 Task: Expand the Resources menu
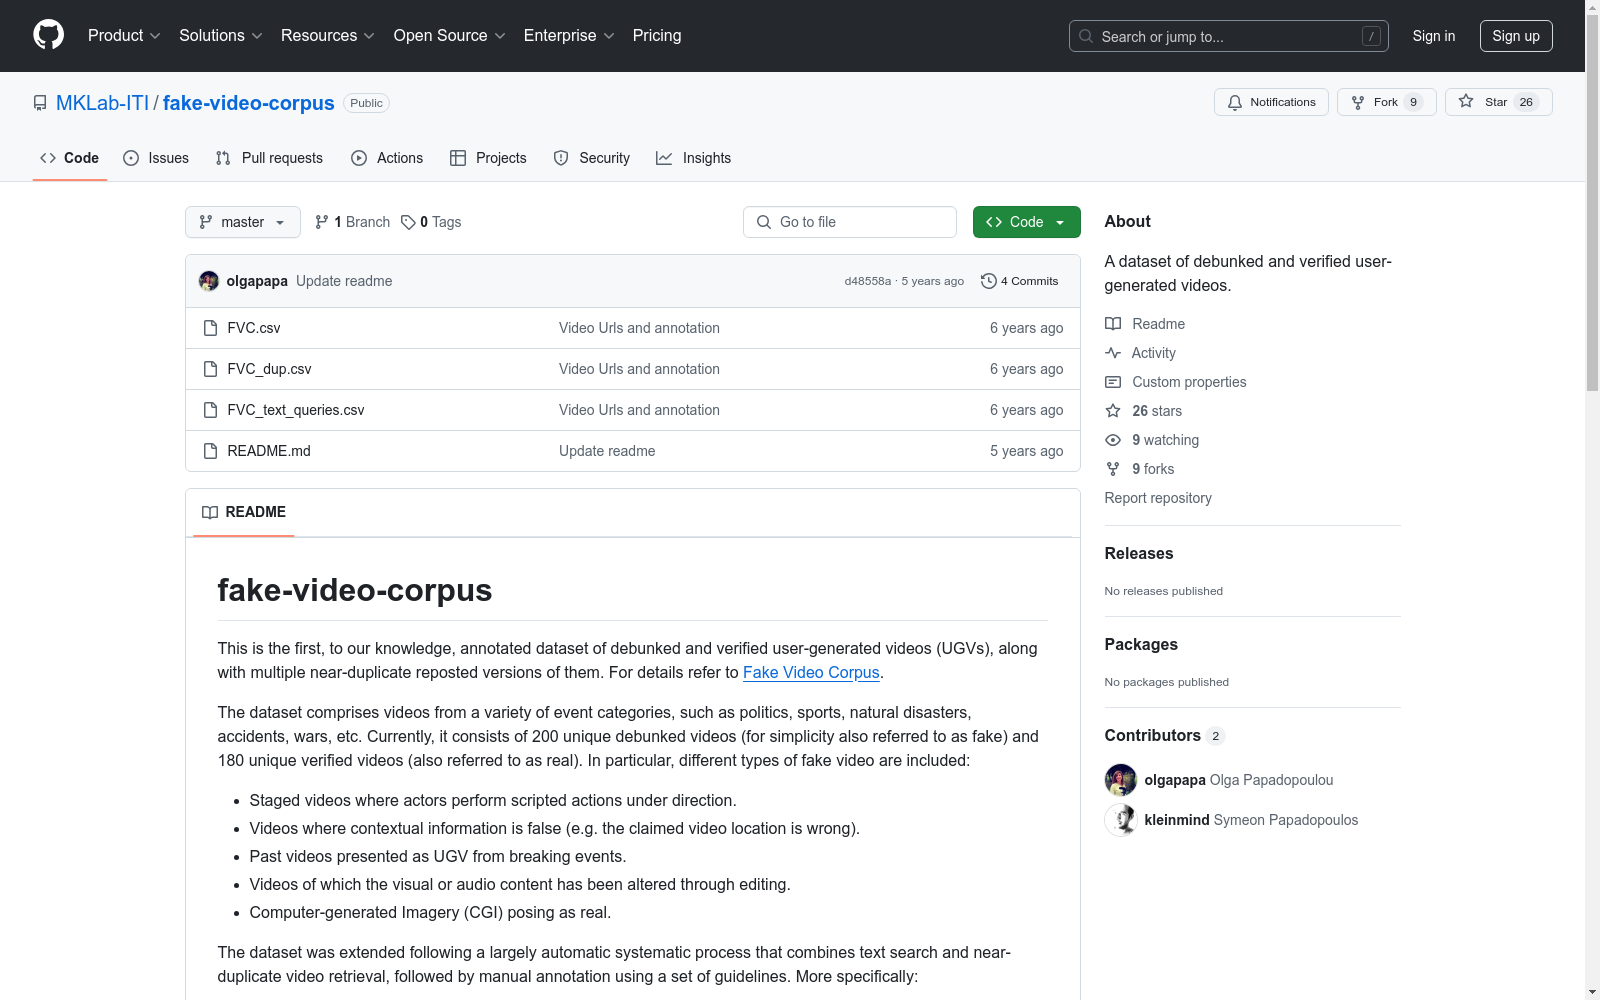coord(328,35)
